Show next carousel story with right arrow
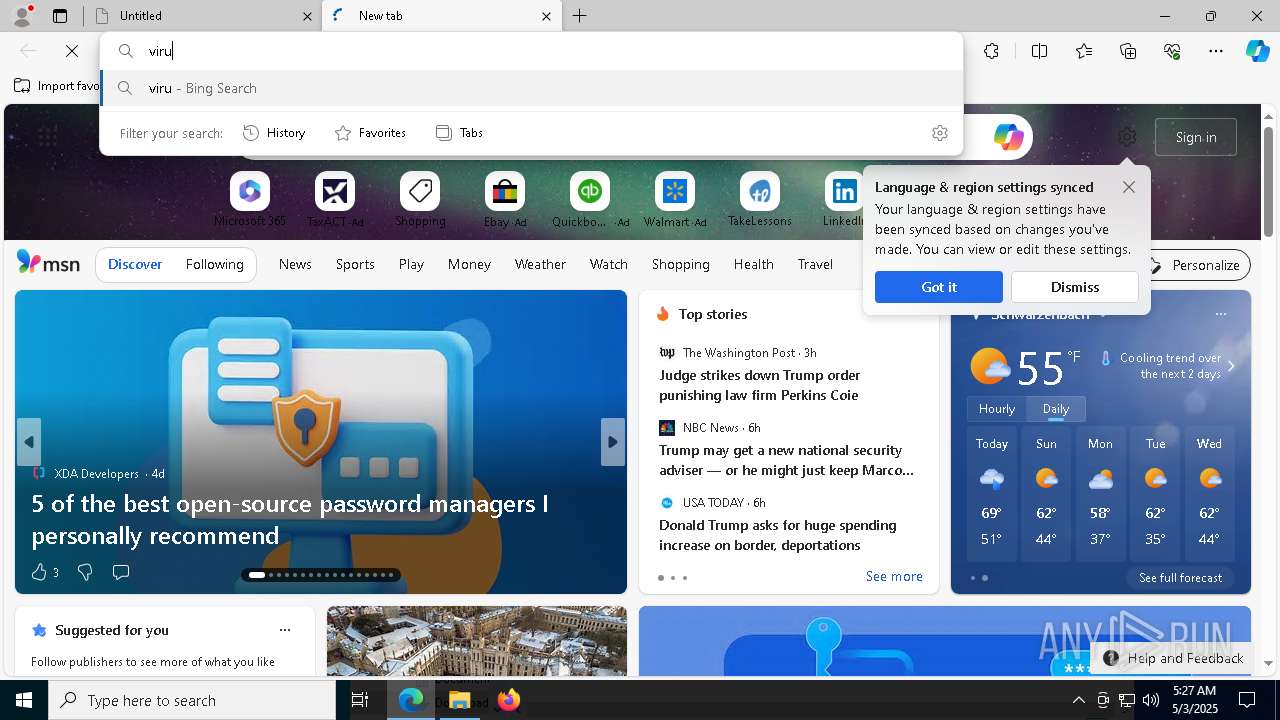 coord(613,442)
